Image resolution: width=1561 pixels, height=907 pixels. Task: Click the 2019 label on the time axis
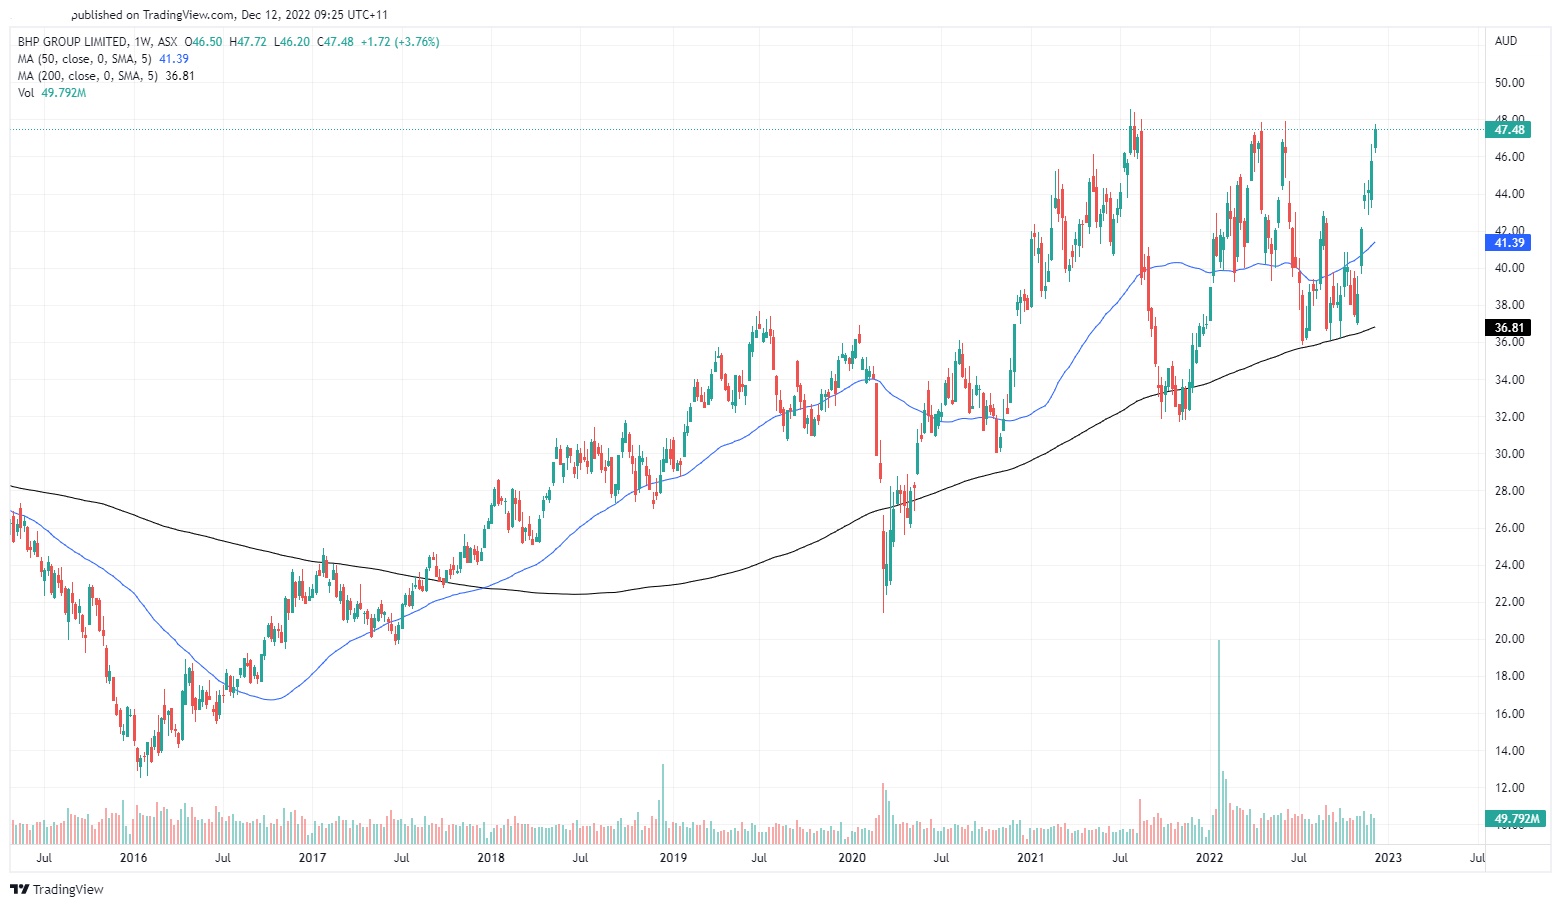click(x=673, y=858)
